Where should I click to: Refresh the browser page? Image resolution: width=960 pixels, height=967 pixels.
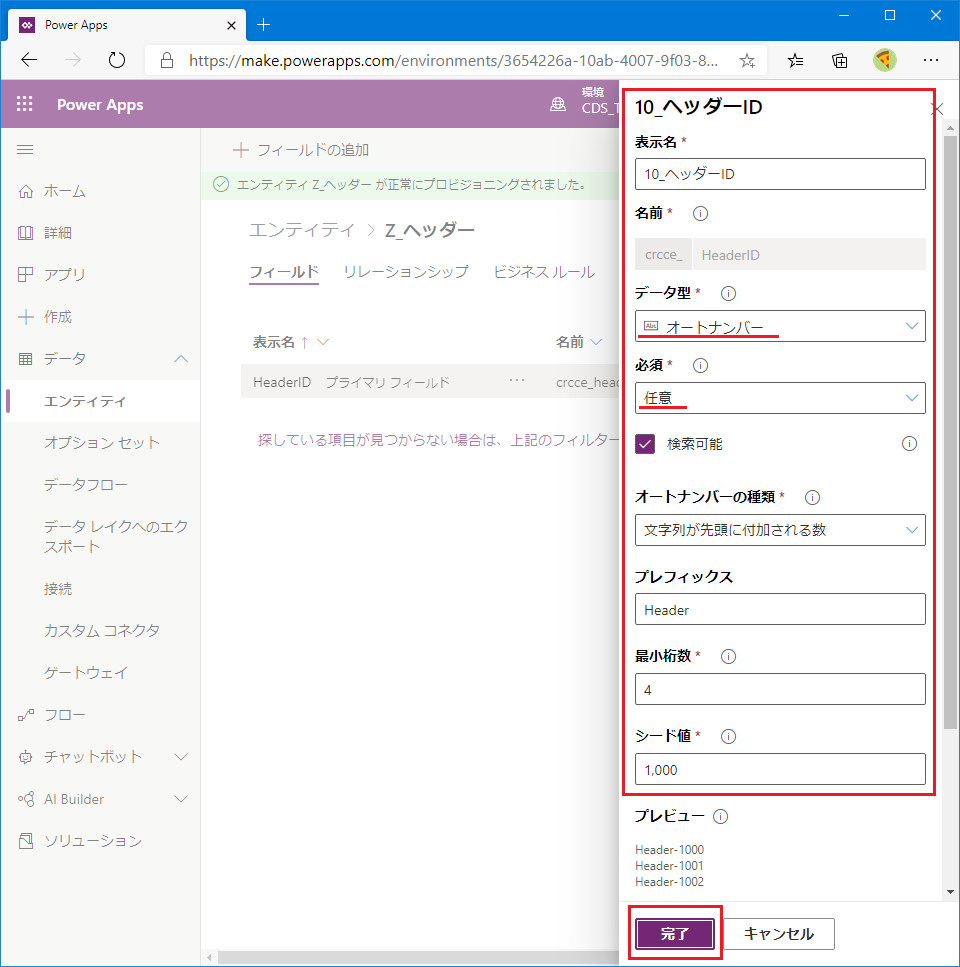coord(117,60)
